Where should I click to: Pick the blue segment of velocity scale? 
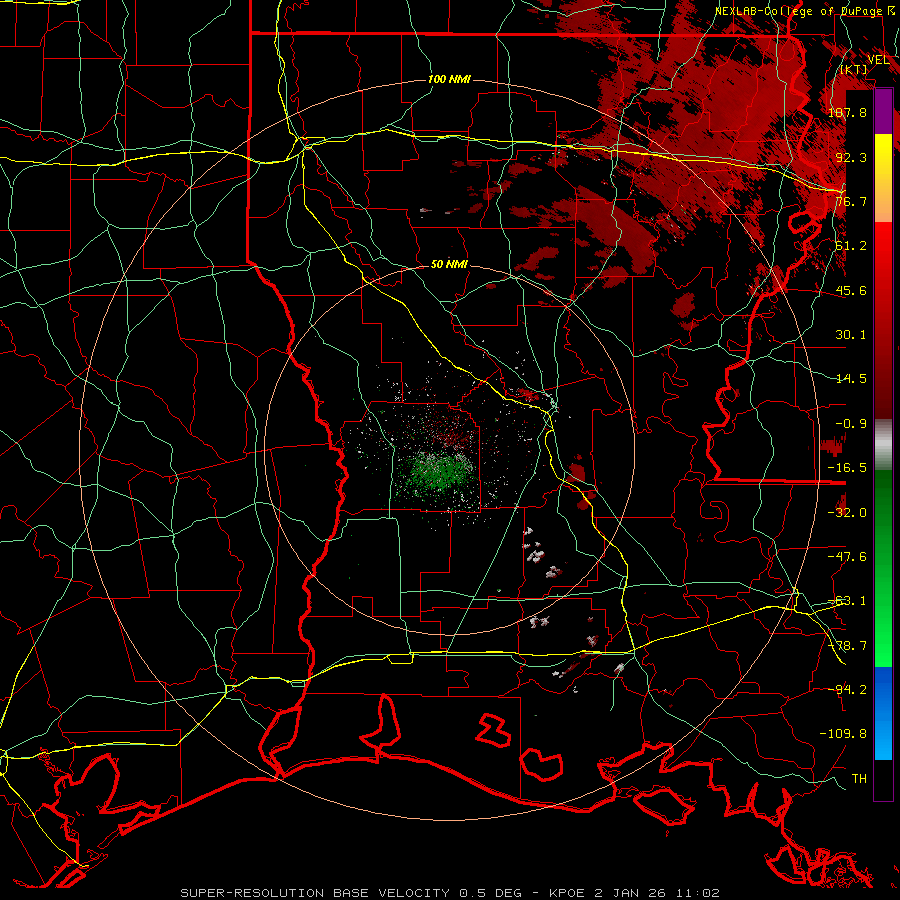(x=883, y=713)
